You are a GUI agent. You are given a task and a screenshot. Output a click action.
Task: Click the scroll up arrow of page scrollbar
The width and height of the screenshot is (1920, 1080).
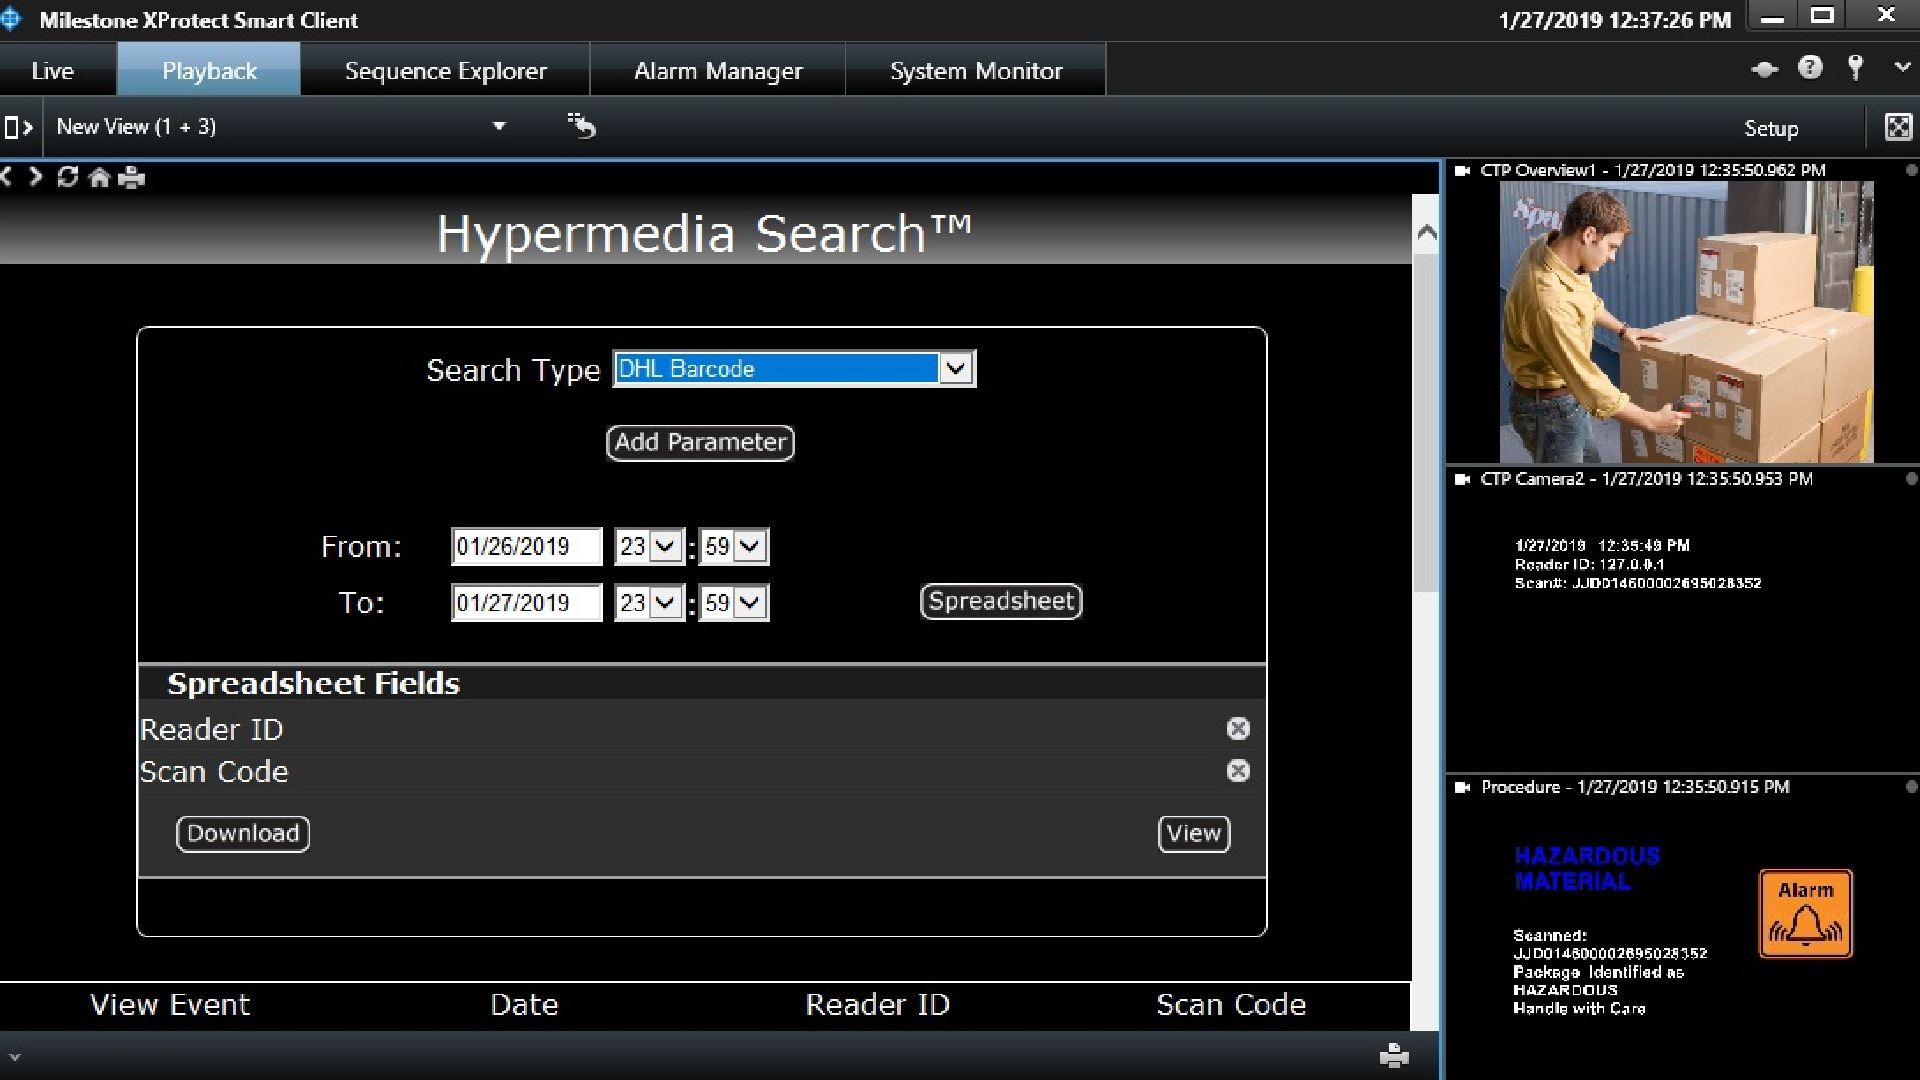1426,232
